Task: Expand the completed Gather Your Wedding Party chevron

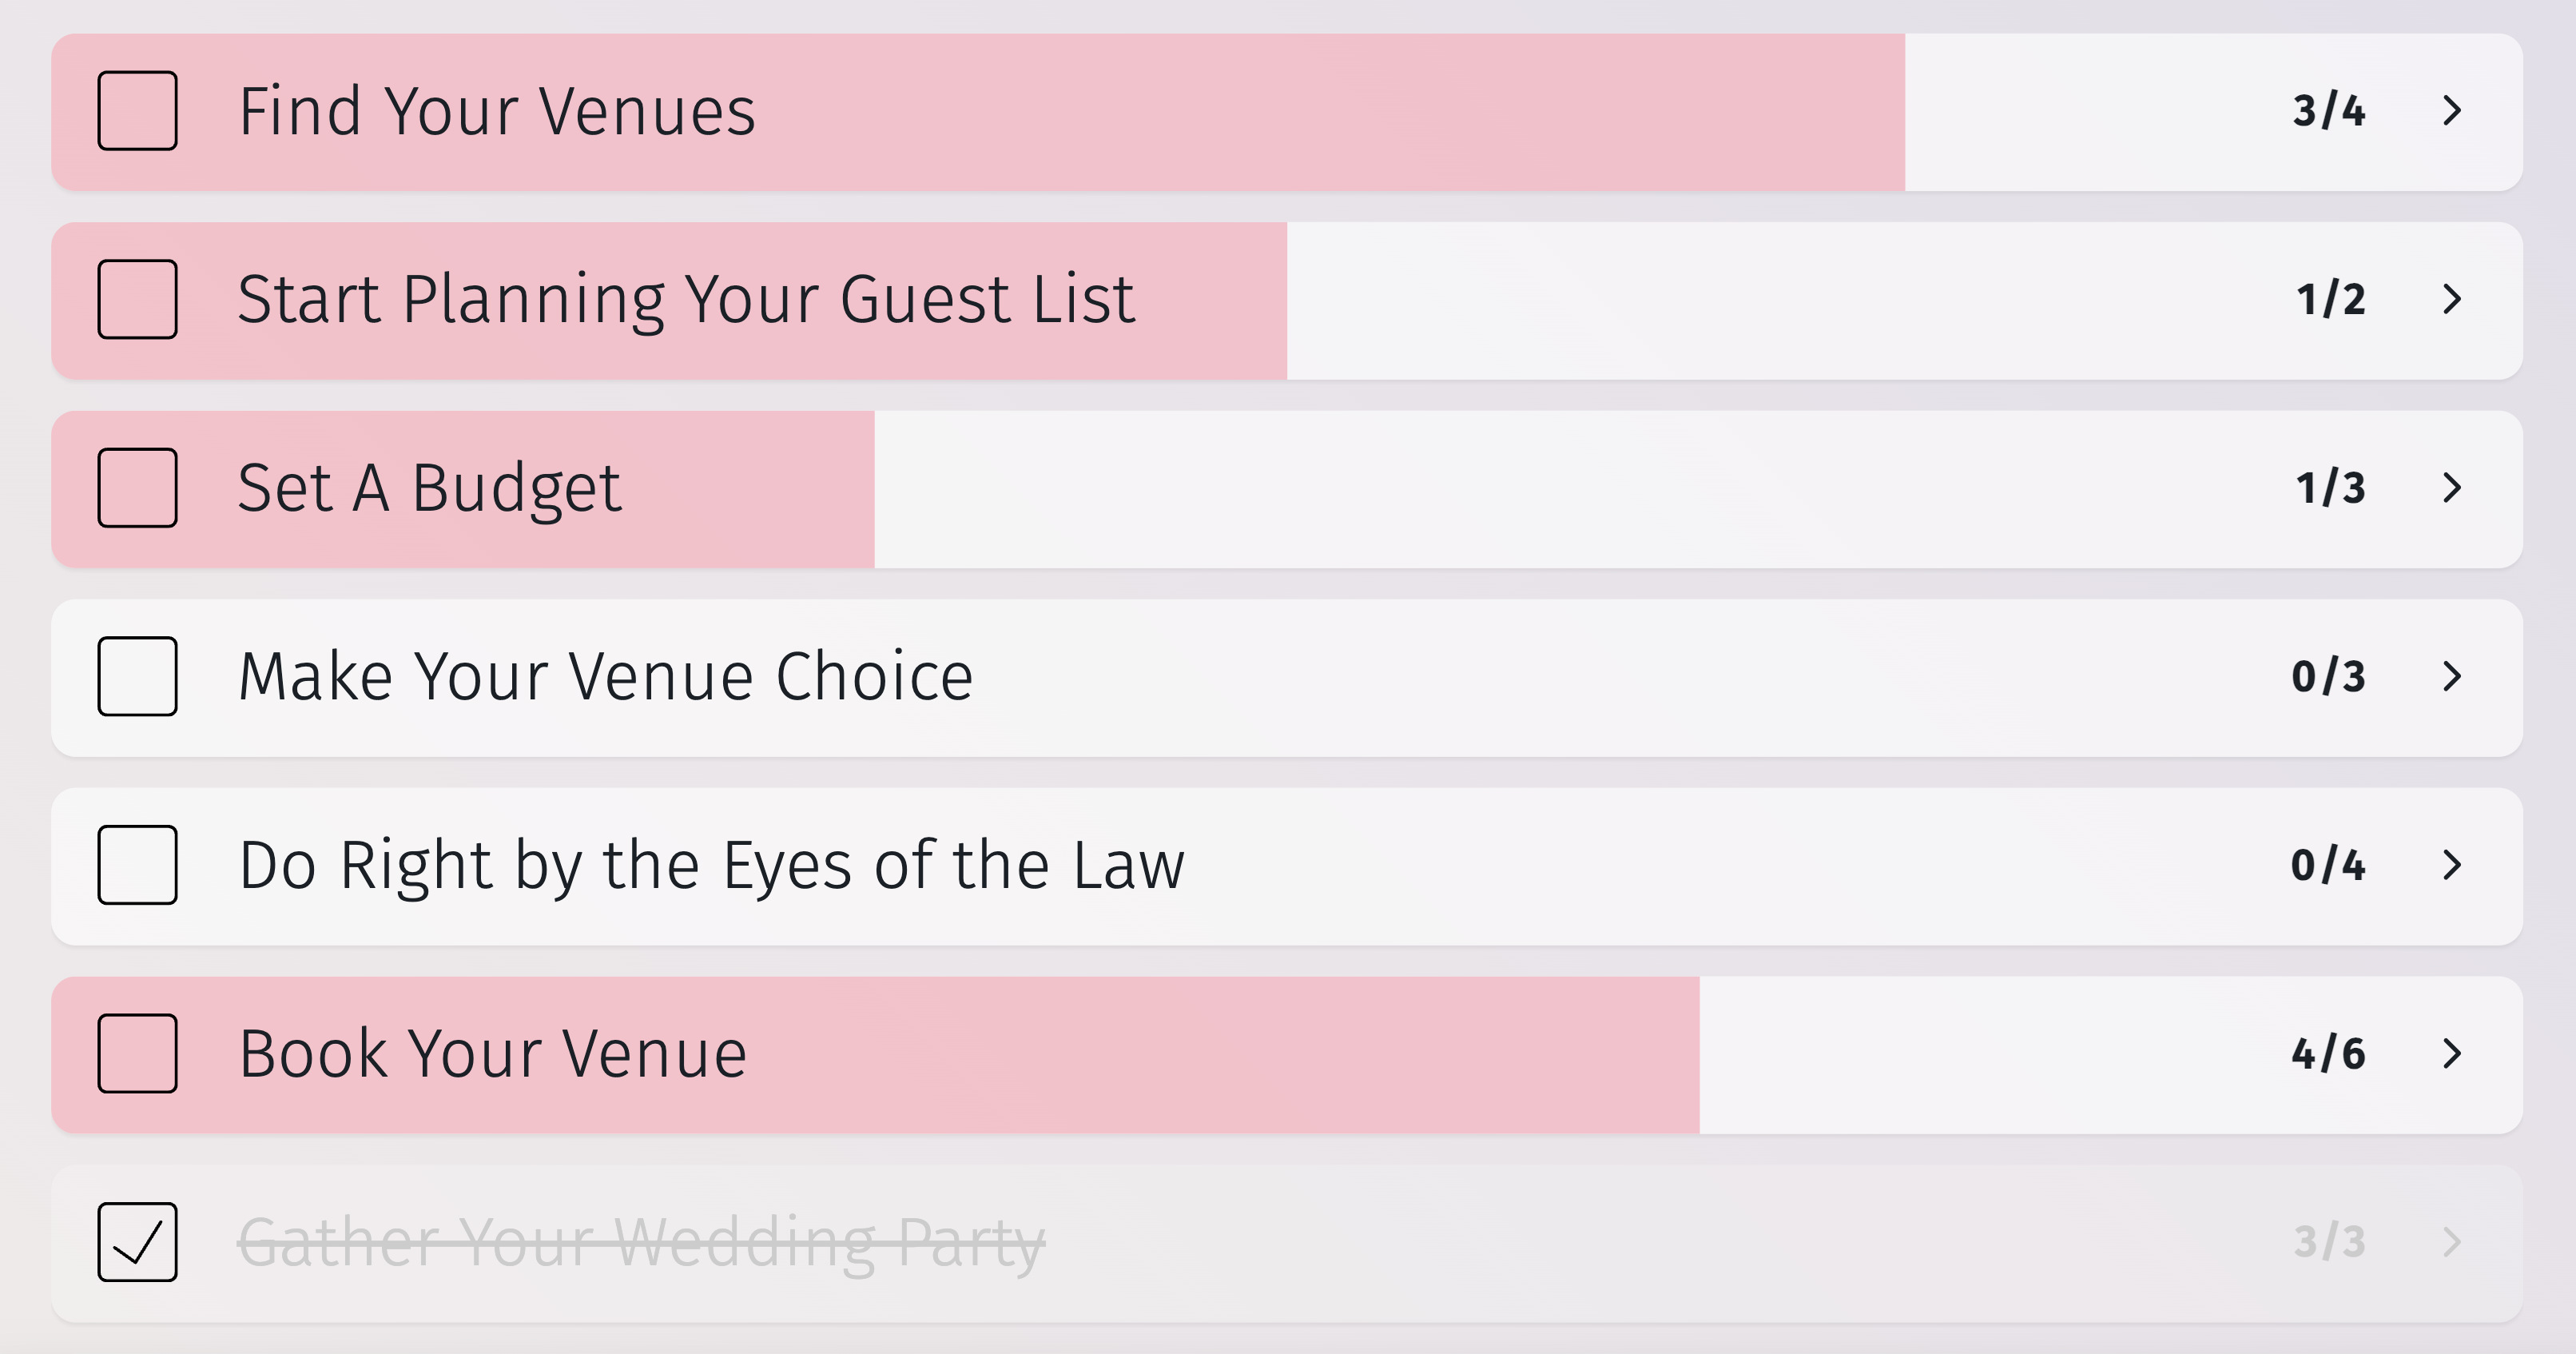Action: [x=2451, y=1242]
